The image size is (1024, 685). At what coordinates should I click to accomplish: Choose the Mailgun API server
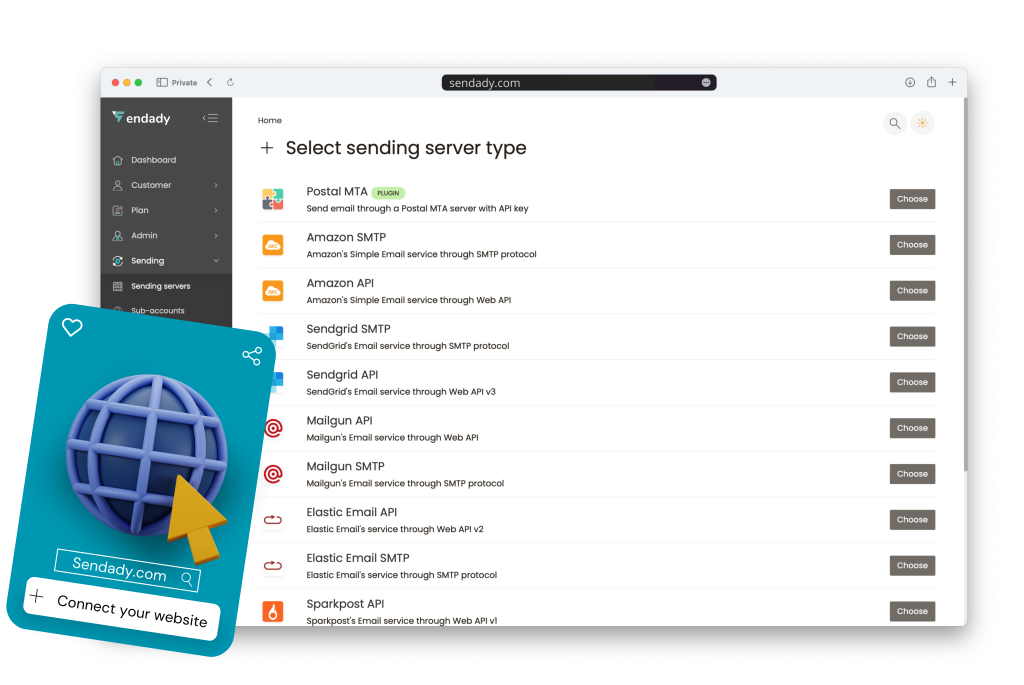pos(912,428)
